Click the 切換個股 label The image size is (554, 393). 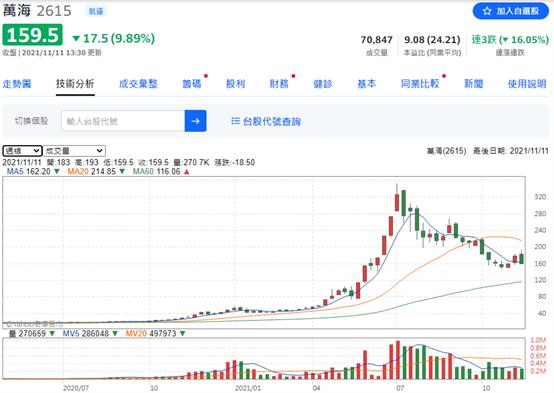tap(31, 121)
